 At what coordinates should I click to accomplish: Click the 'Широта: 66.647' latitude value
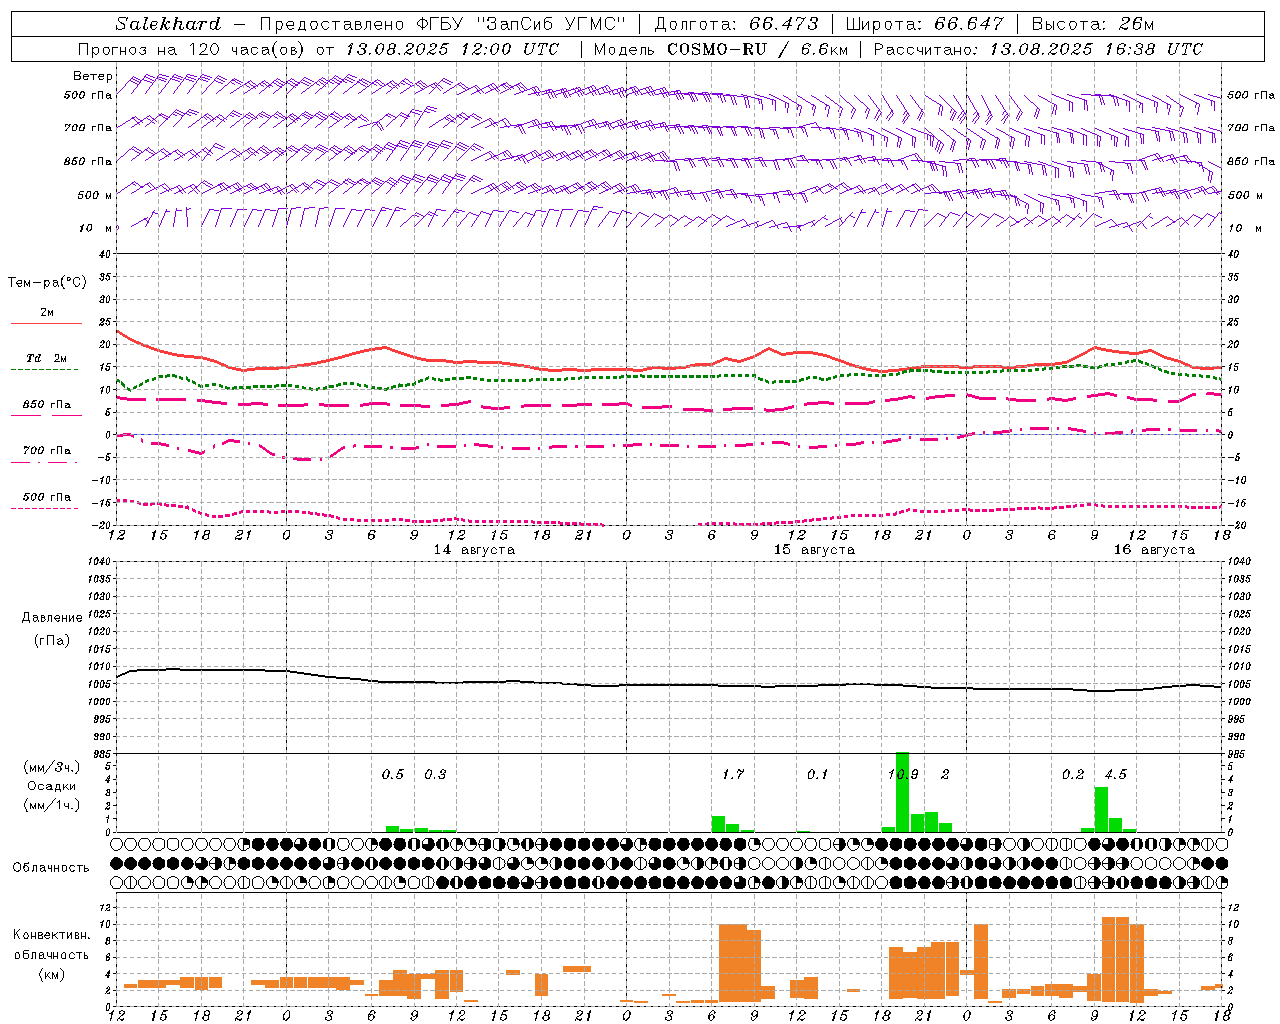(924, 24)
